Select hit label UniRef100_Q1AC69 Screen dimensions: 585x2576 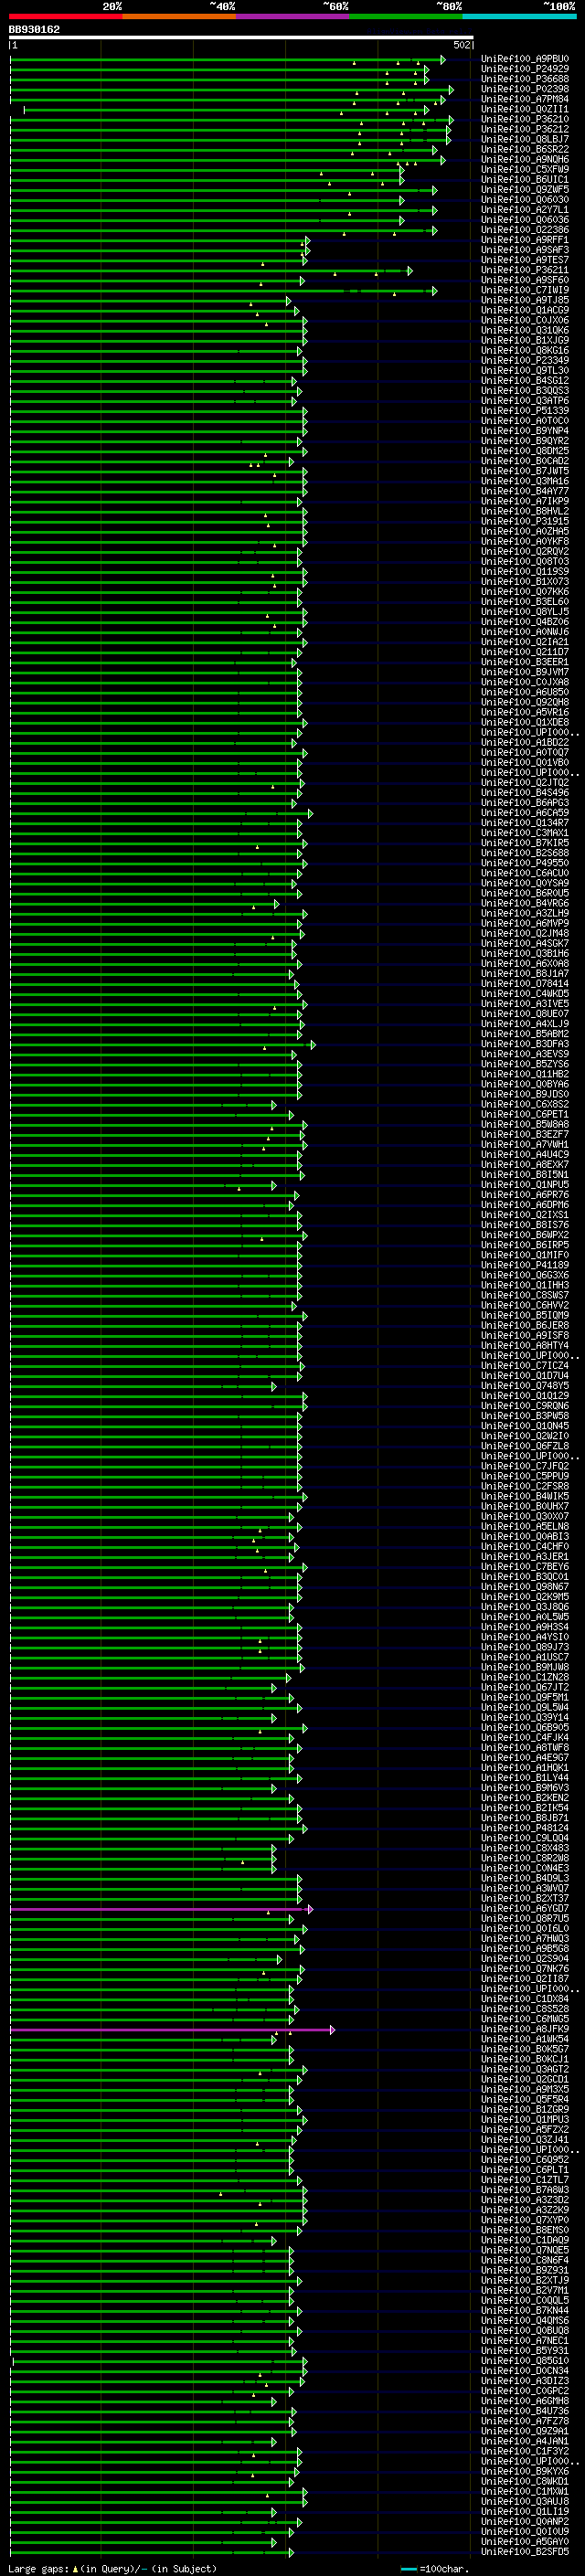pos(525,310)
